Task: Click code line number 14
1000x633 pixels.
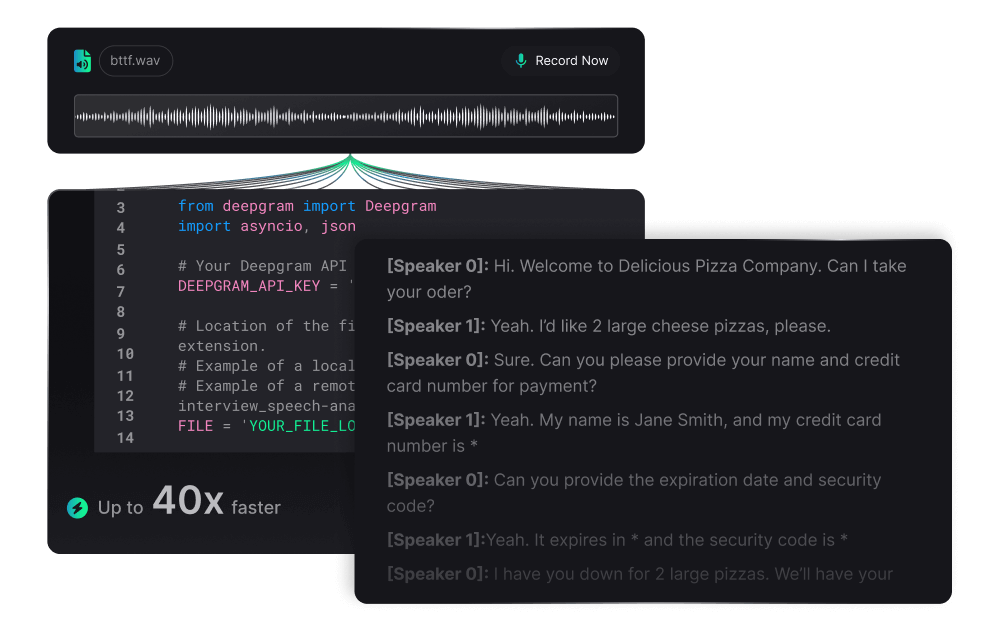Action: tap(125, 438)
